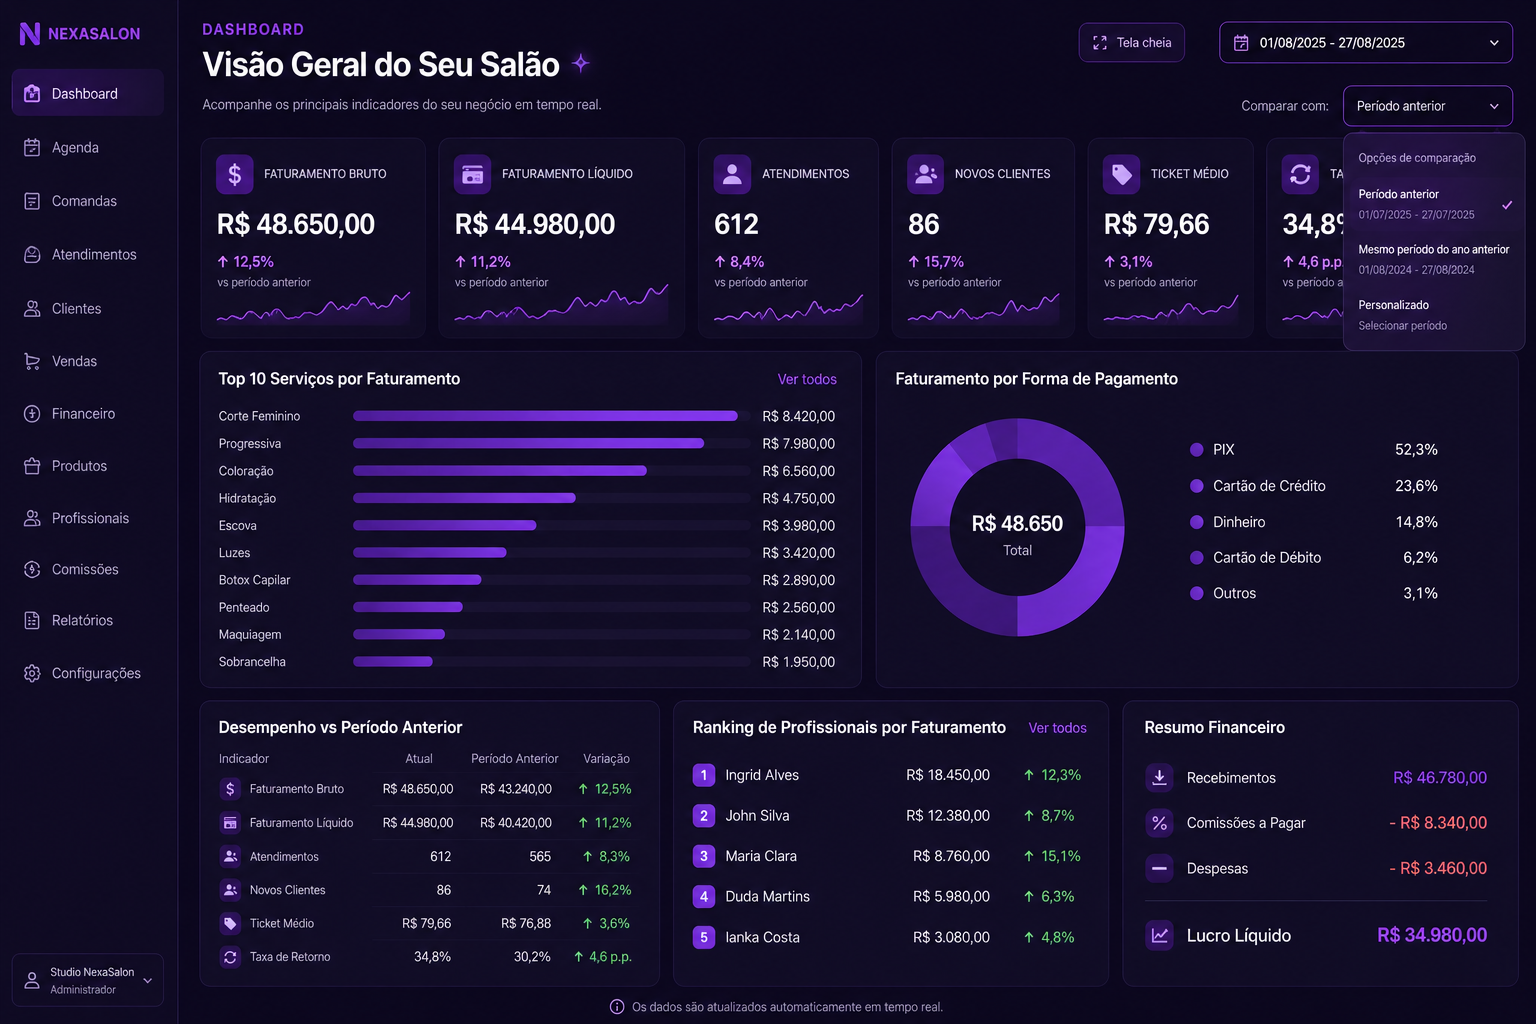Screen dimensions: 1536x1024
Task: Open Agenda from the sidebar
Action: pos(88,147)
